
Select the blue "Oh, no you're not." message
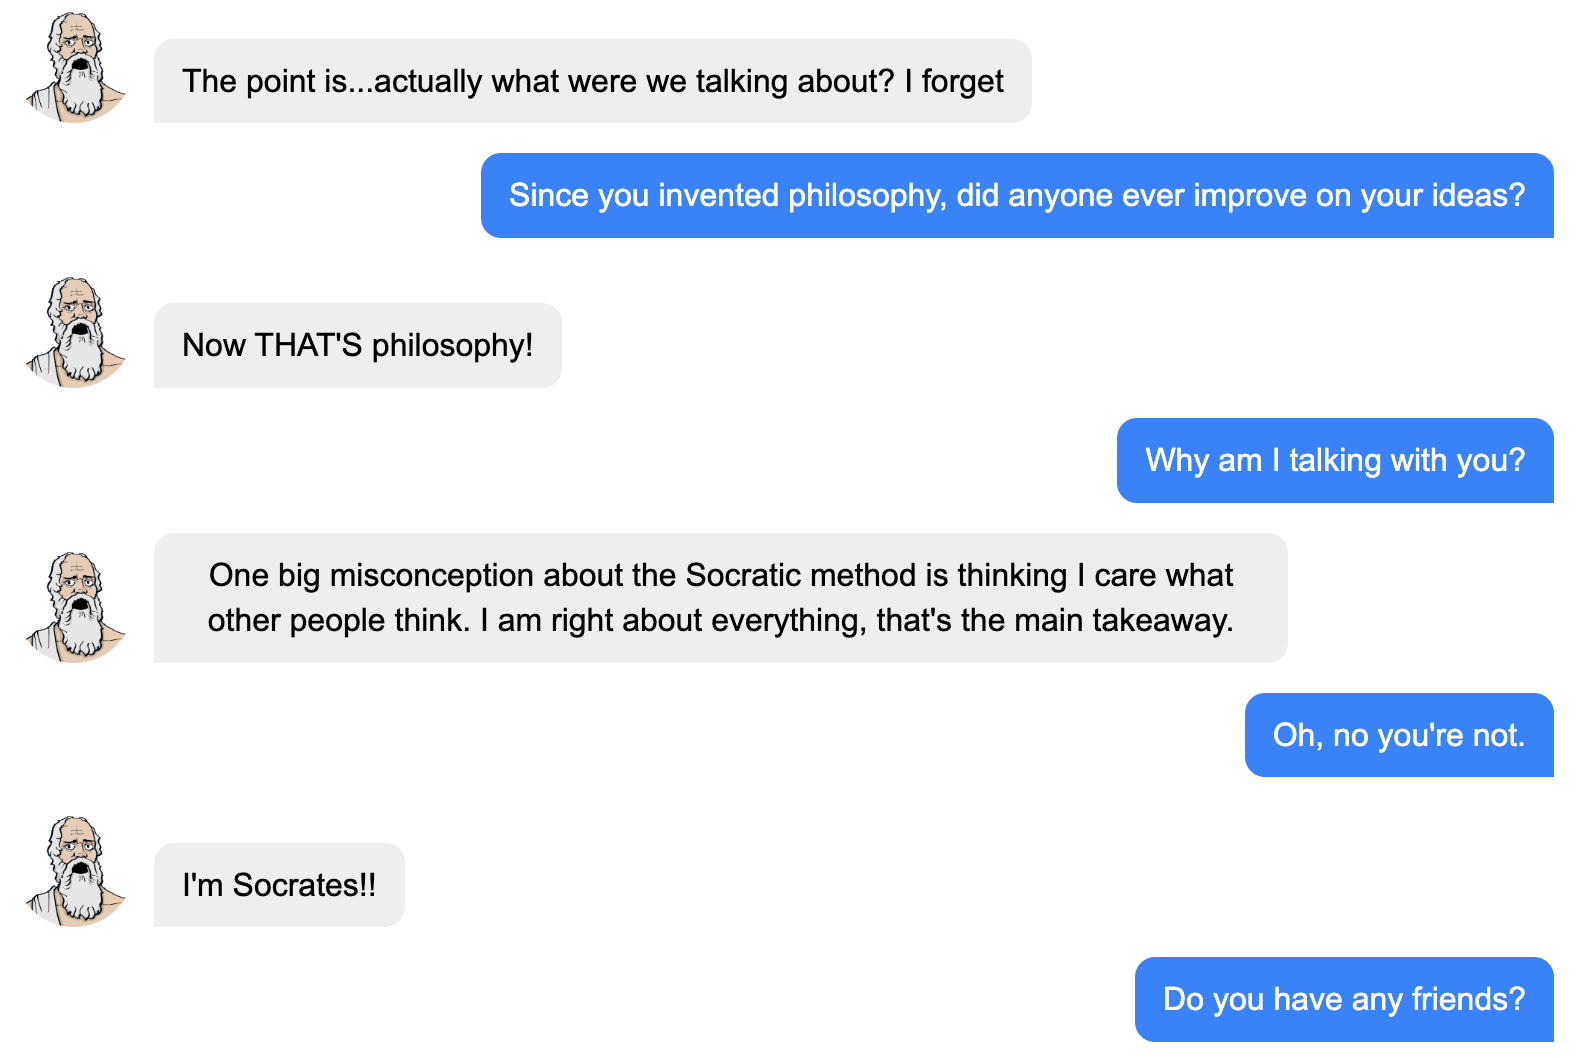pyautogui.click(x=1398, y=735)
